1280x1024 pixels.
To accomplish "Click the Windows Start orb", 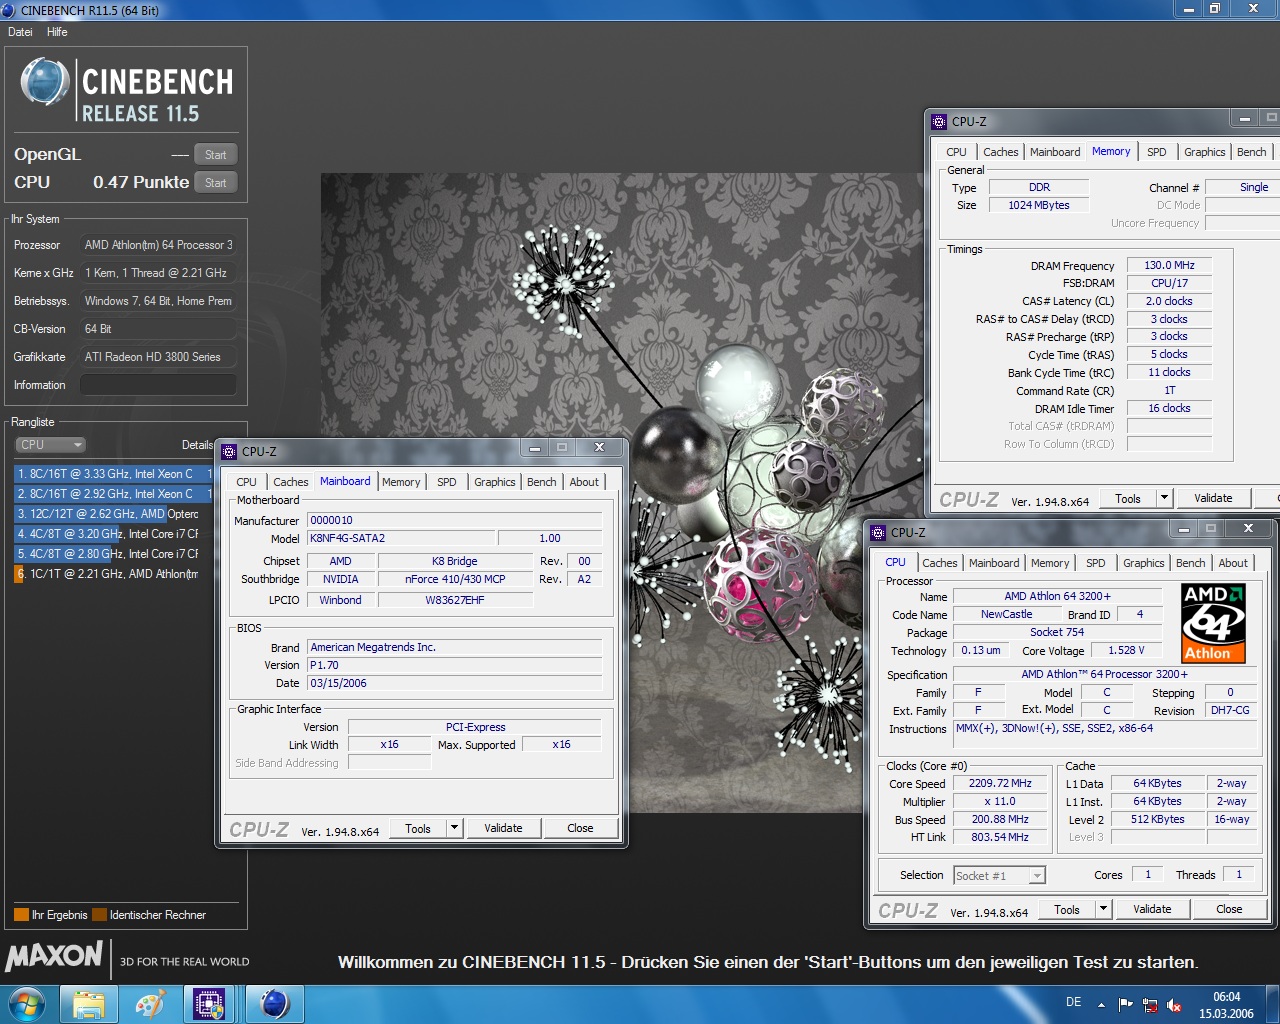I will coord(27,1004).
